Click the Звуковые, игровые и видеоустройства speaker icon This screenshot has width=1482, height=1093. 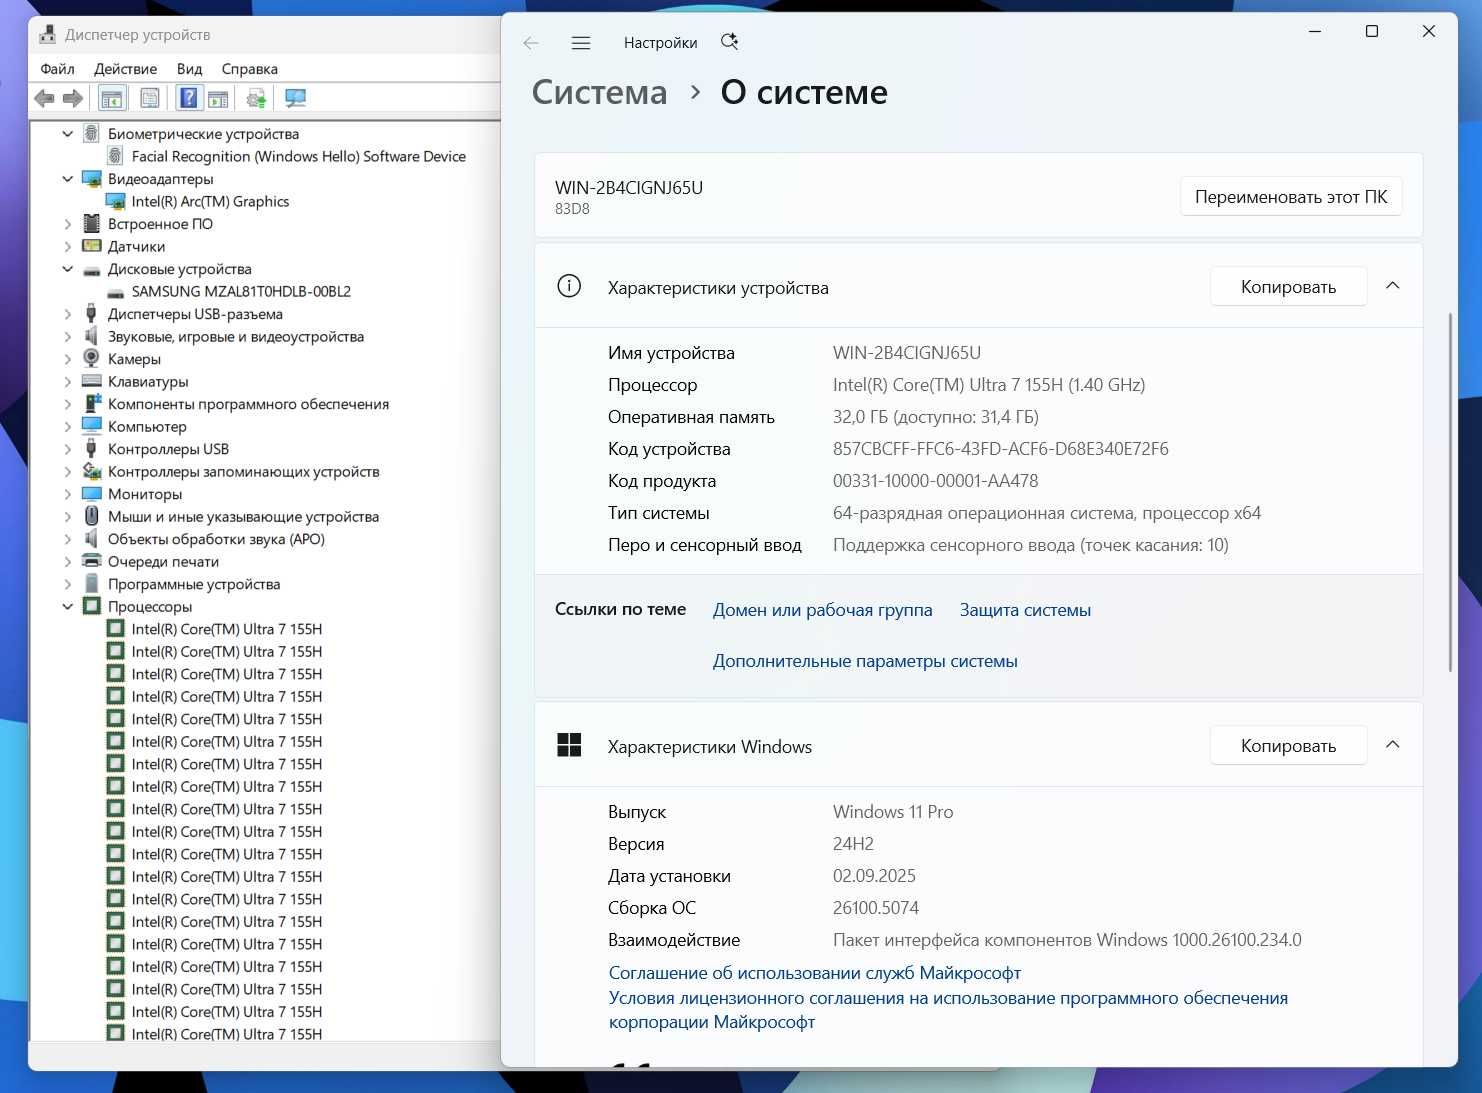point(91,336)
